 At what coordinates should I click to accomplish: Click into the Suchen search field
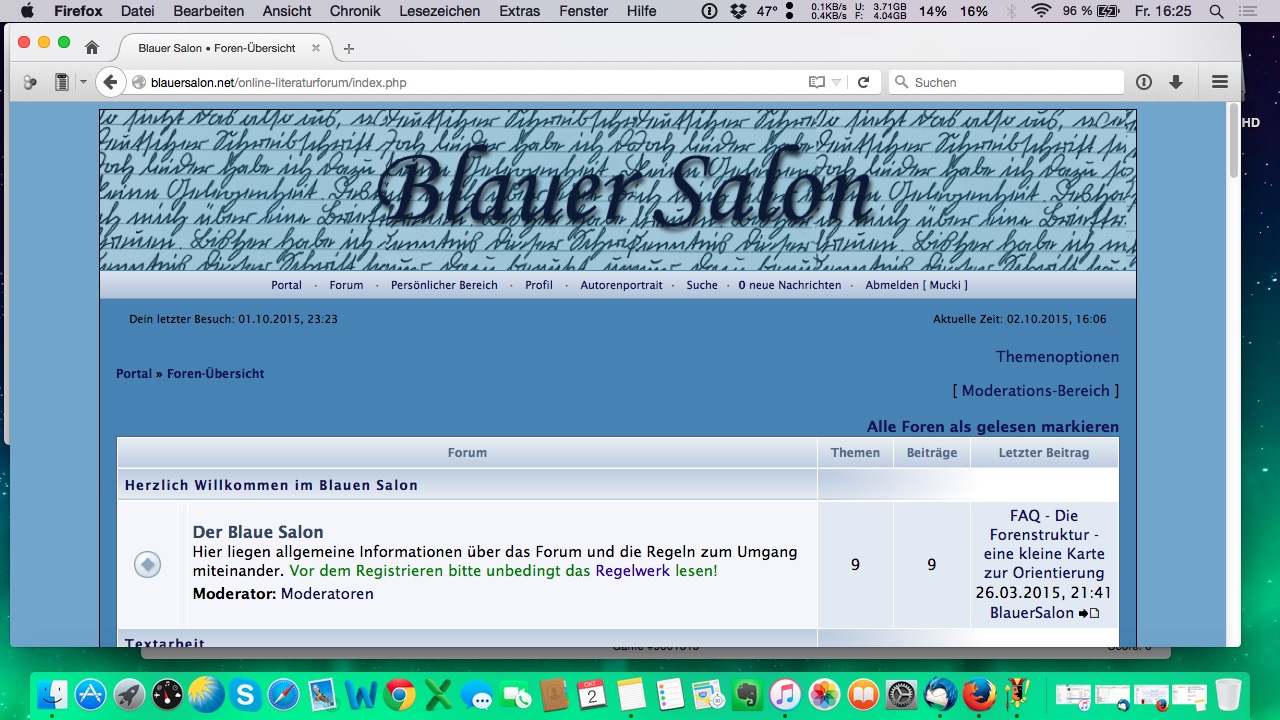point(1010,83)
